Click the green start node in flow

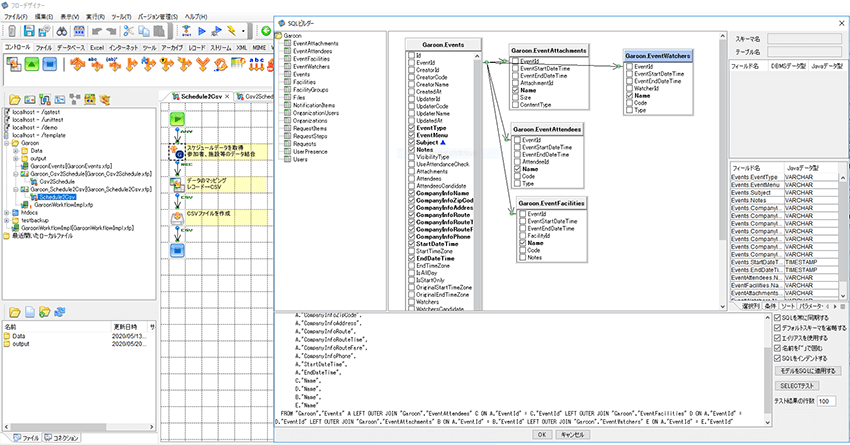click(x=178, y=119)
